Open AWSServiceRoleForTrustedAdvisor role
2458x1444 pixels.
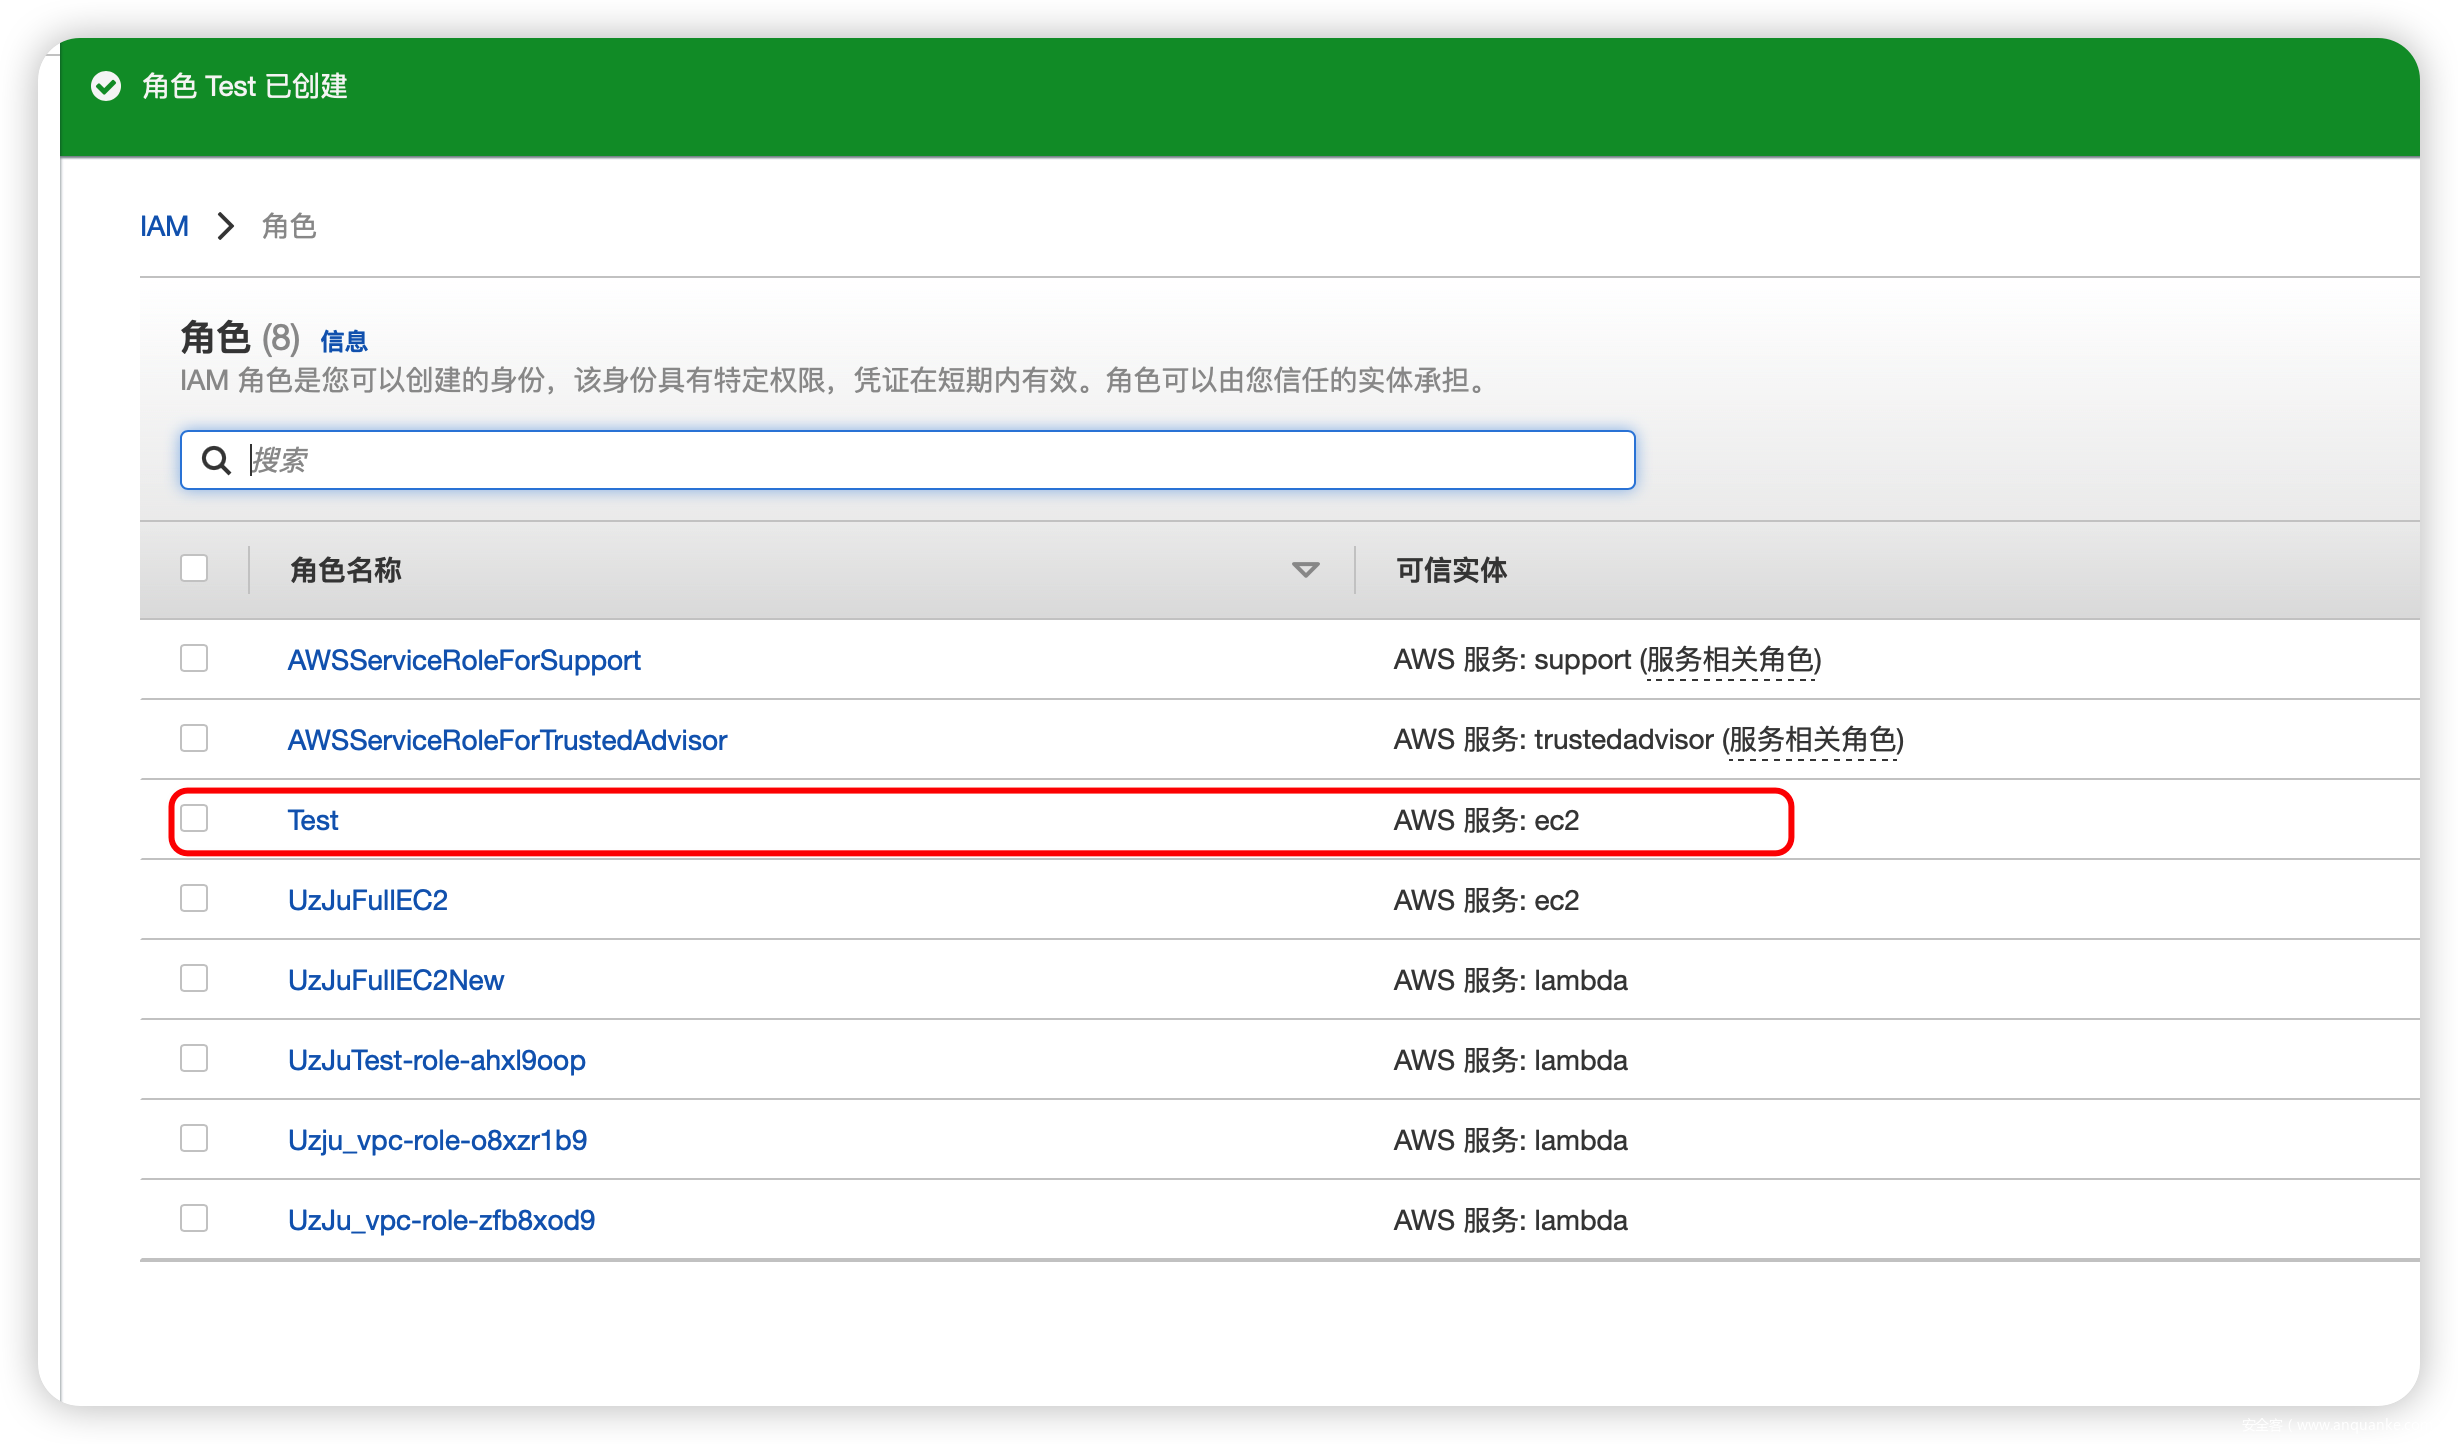click(507, 740)
